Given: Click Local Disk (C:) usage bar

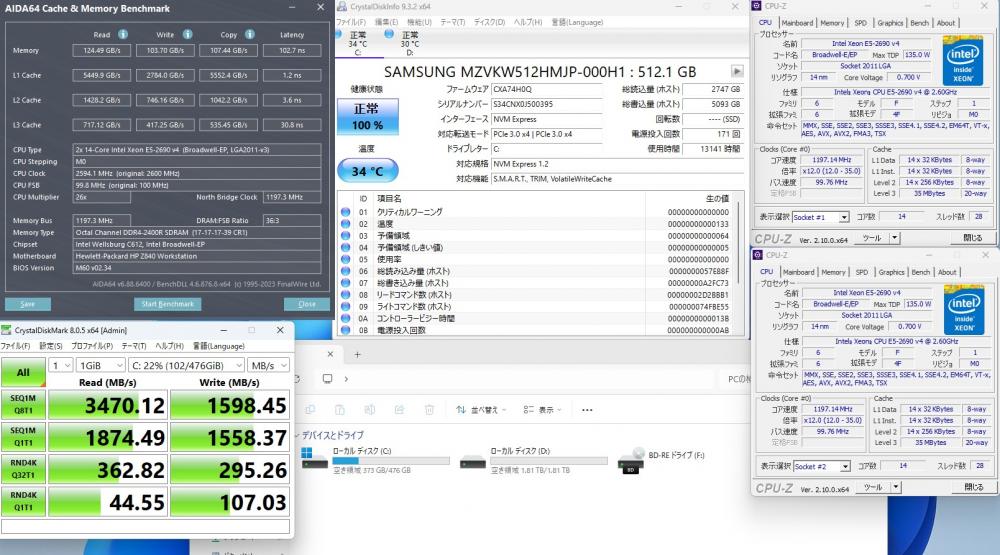Looking at the screenshot, I should 391,460.
